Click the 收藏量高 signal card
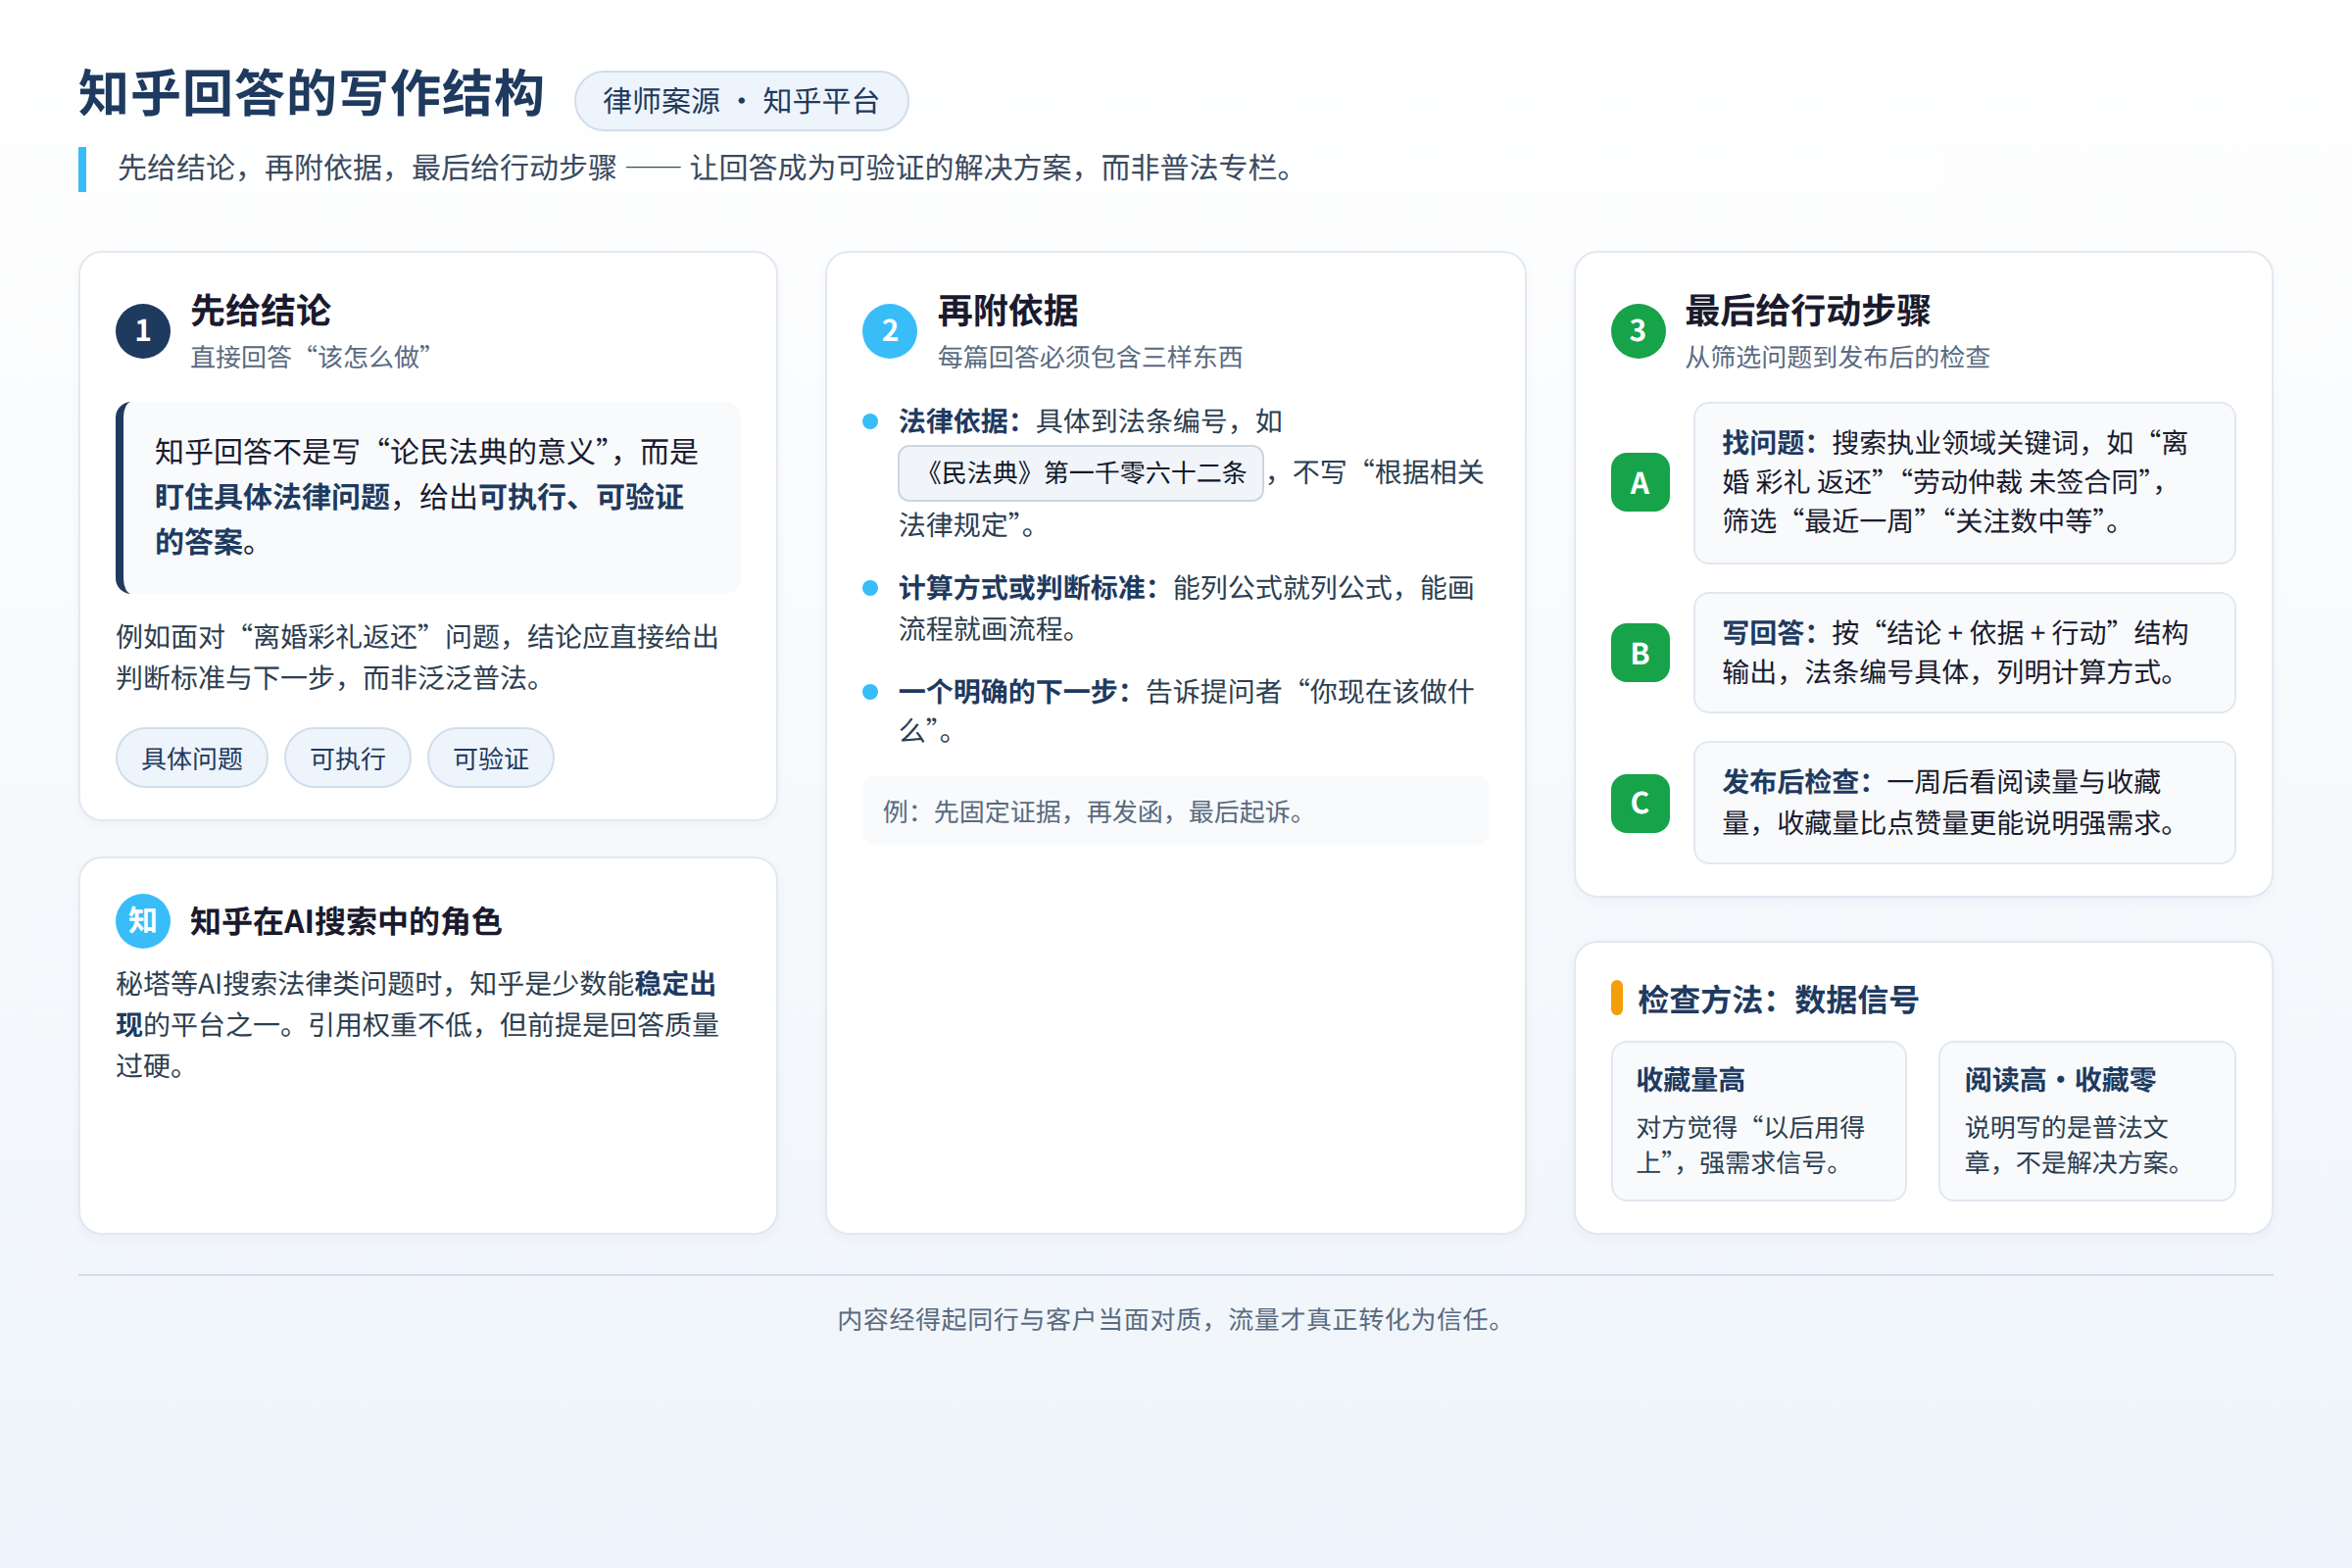2352x1568 pixels. [1759, 1121]
